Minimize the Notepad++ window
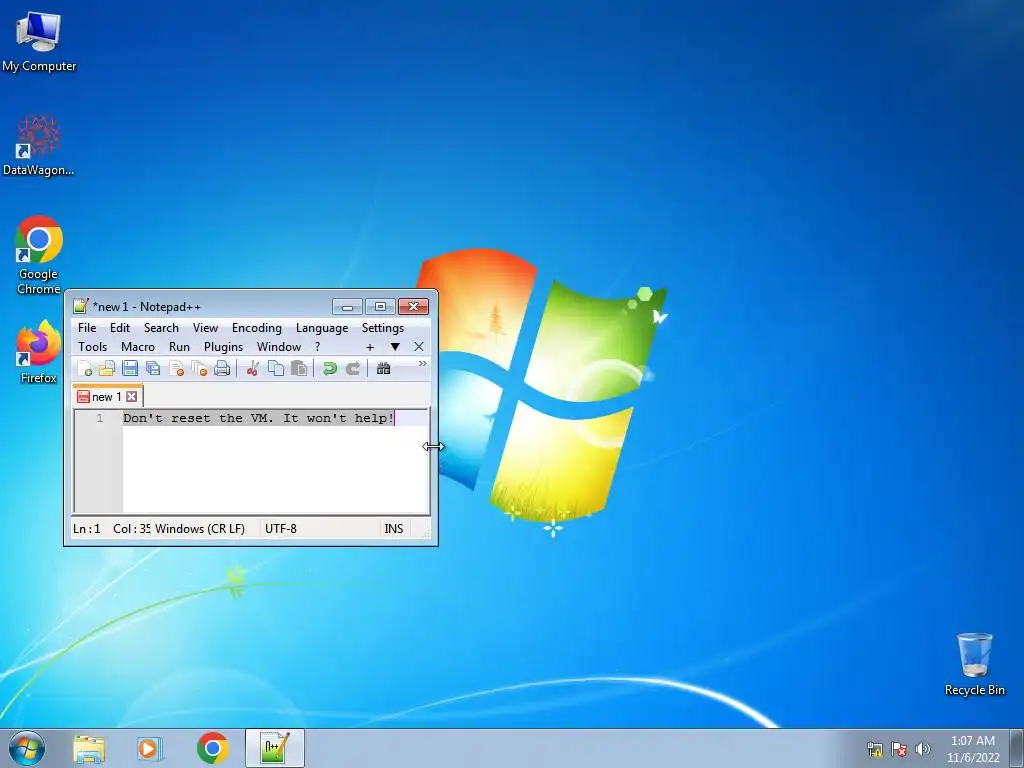The height and width of the screenshot is (768, 1024). click(347, 306)
